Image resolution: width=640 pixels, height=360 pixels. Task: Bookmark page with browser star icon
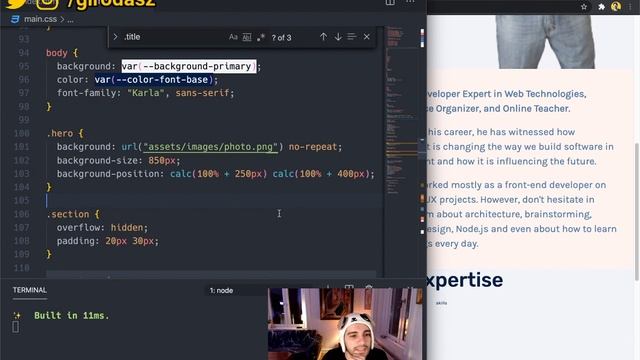click(x=584, y=7)
